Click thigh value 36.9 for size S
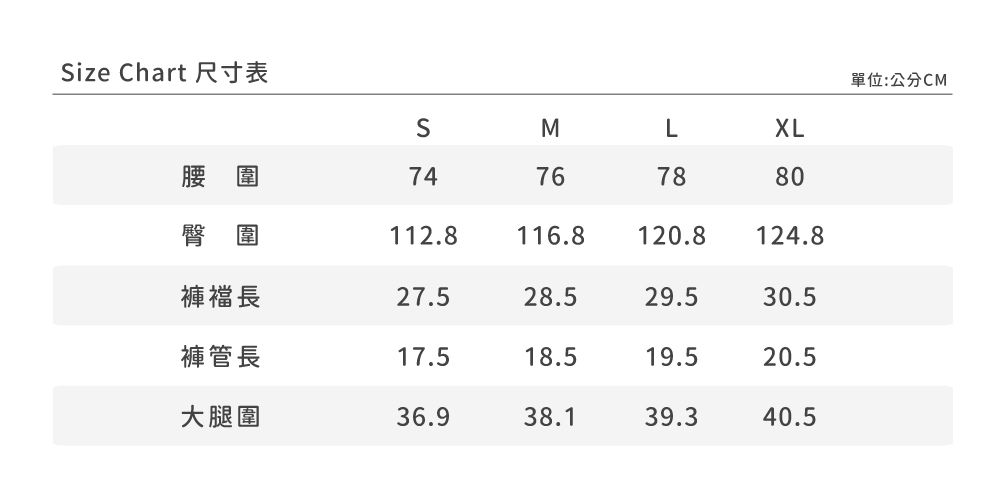 pos(423,417)
